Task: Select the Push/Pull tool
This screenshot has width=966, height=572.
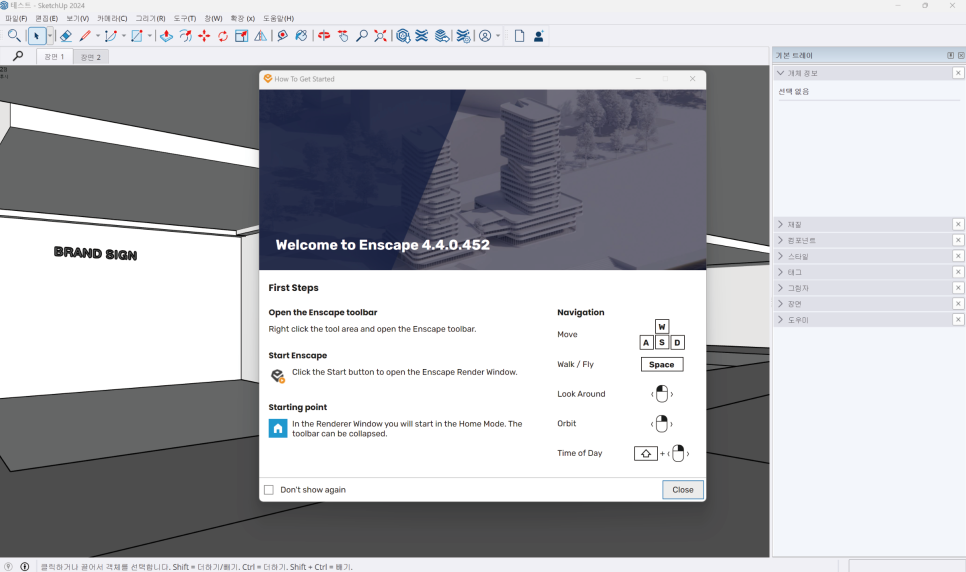Action: (x=166, y=36)
